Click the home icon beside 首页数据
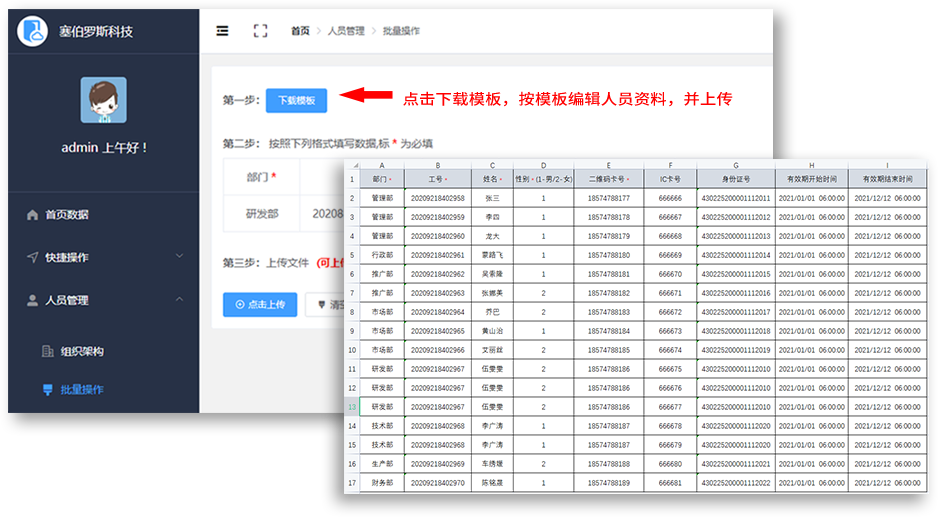This screenshot has height=517, width=938. point(32,215)
